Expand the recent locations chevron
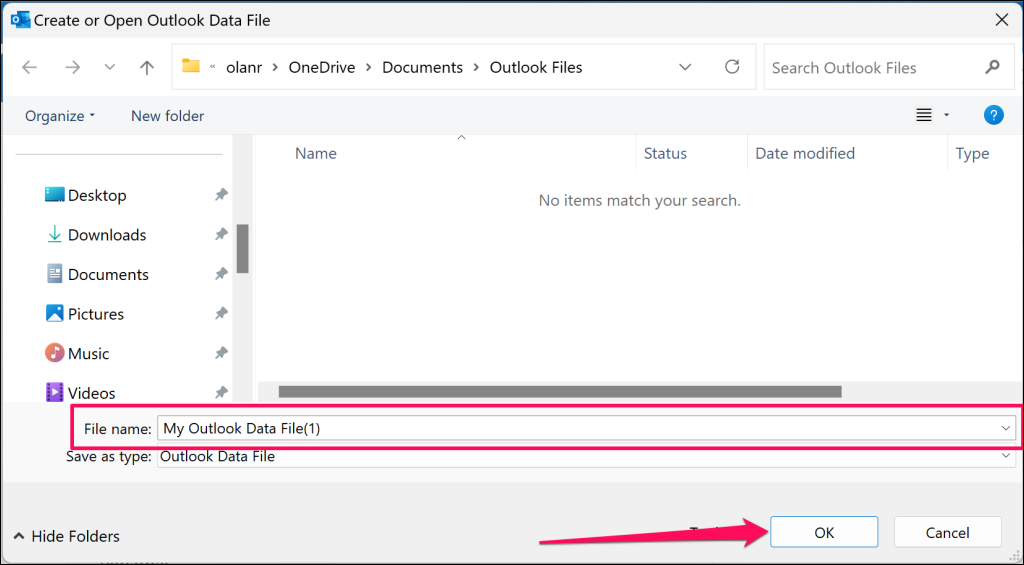 pyautogui.click(x=109, y=68)
